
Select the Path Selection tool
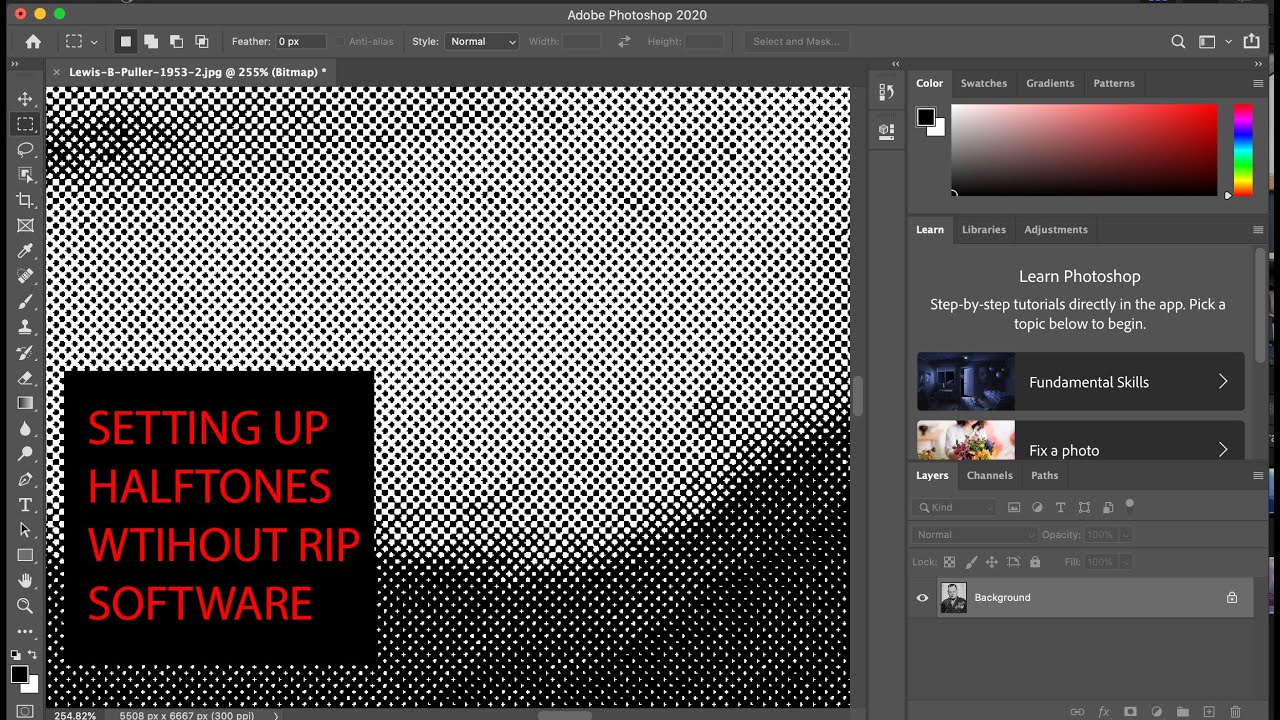[x=25, y=530]
